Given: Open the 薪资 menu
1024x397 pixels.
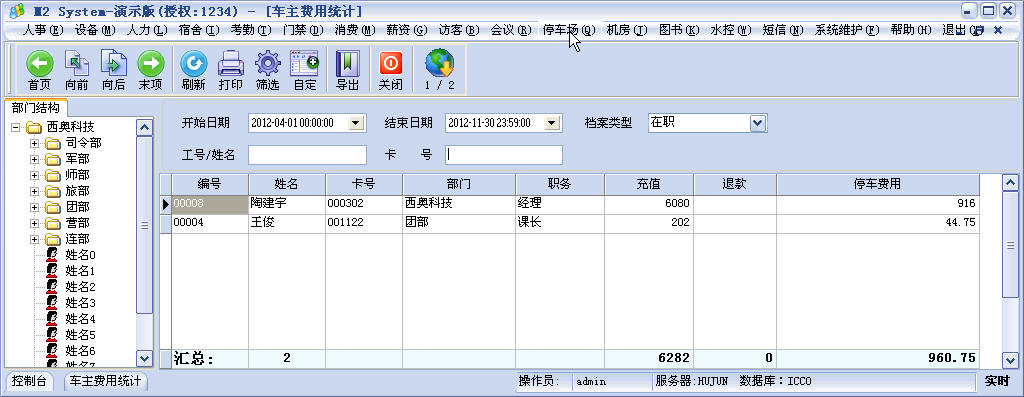Looking at the screenshot, I should (407, 30).
